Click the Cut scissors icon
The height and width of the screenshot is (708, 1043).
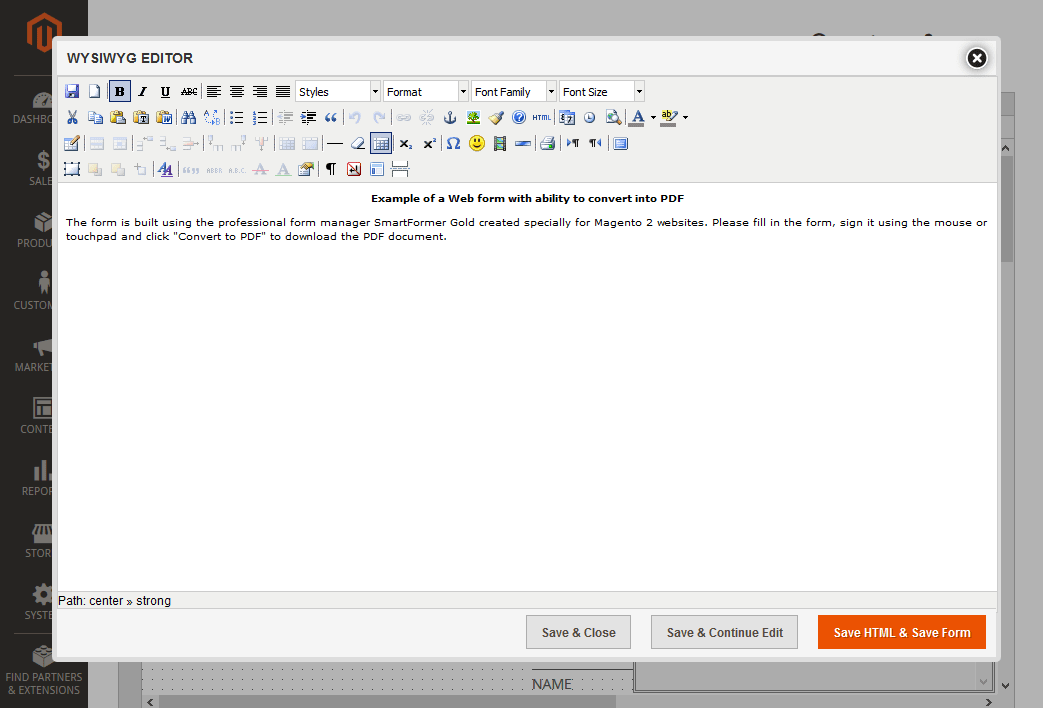click(72, 117)
